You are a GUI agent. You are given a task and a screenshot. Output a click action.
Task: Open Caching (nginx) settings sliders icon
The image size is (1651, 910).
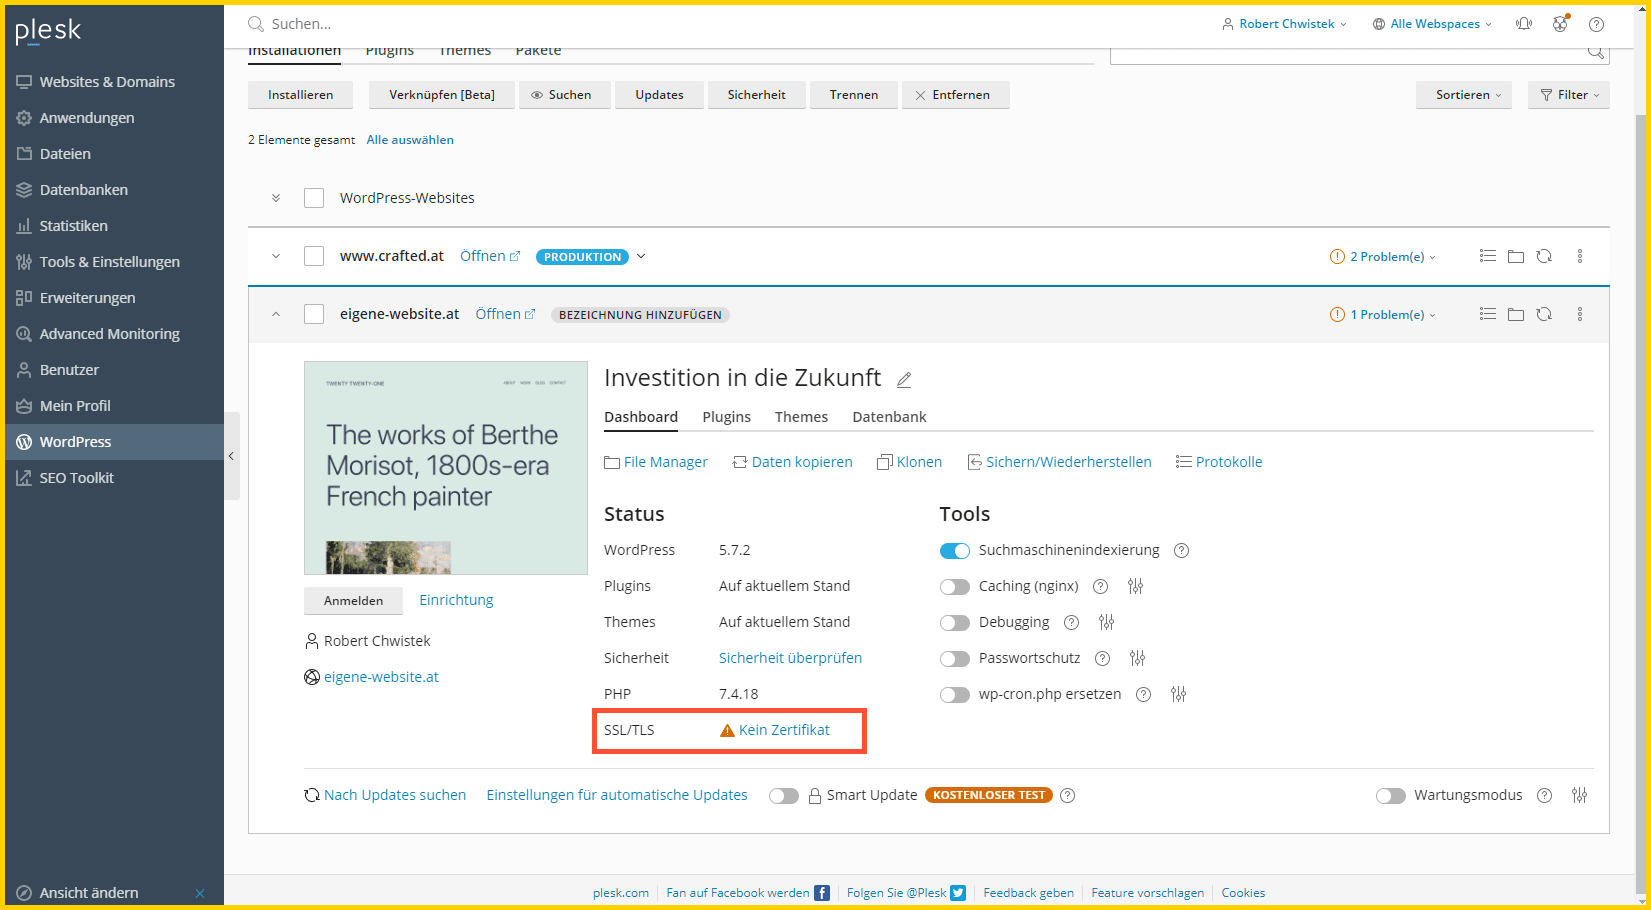click(1135, 586)
